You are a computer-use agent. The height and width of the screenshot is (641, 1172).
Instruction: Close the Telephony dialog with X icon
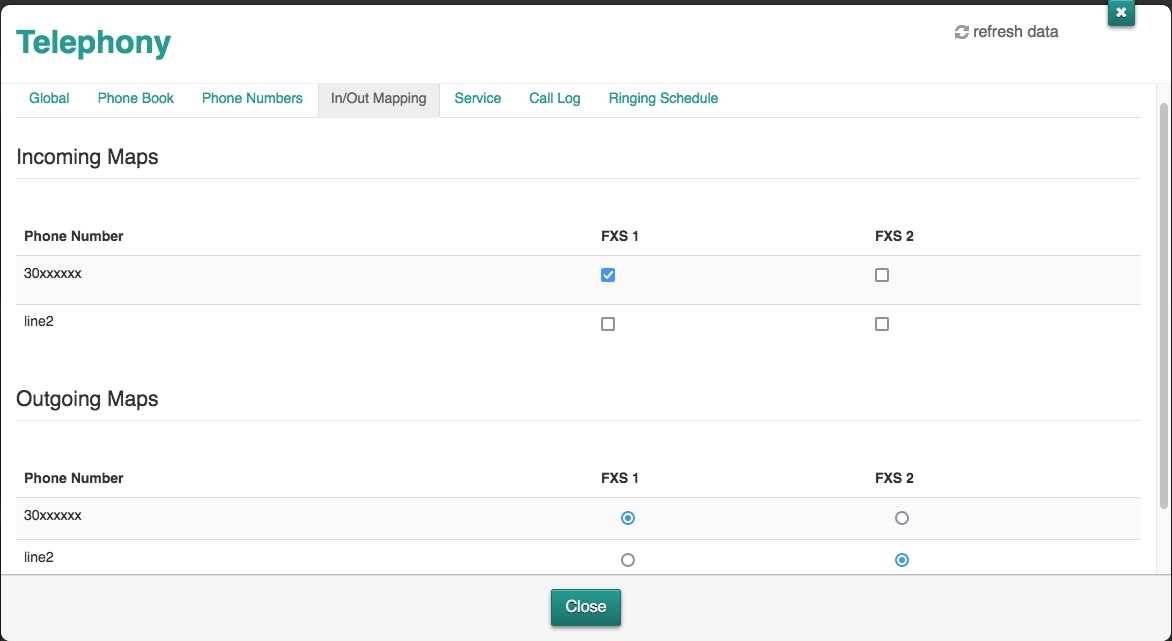pos(1121,13)
